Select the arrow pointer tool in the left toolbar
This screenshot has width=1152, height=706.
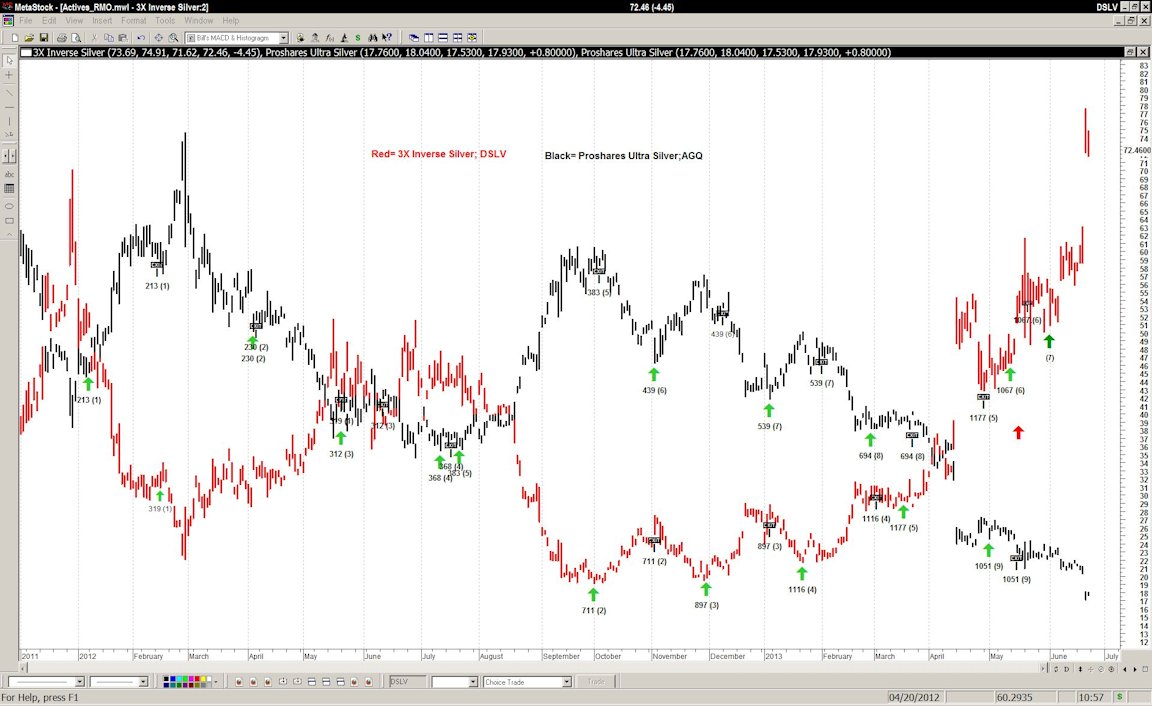[x=10, y=60]
